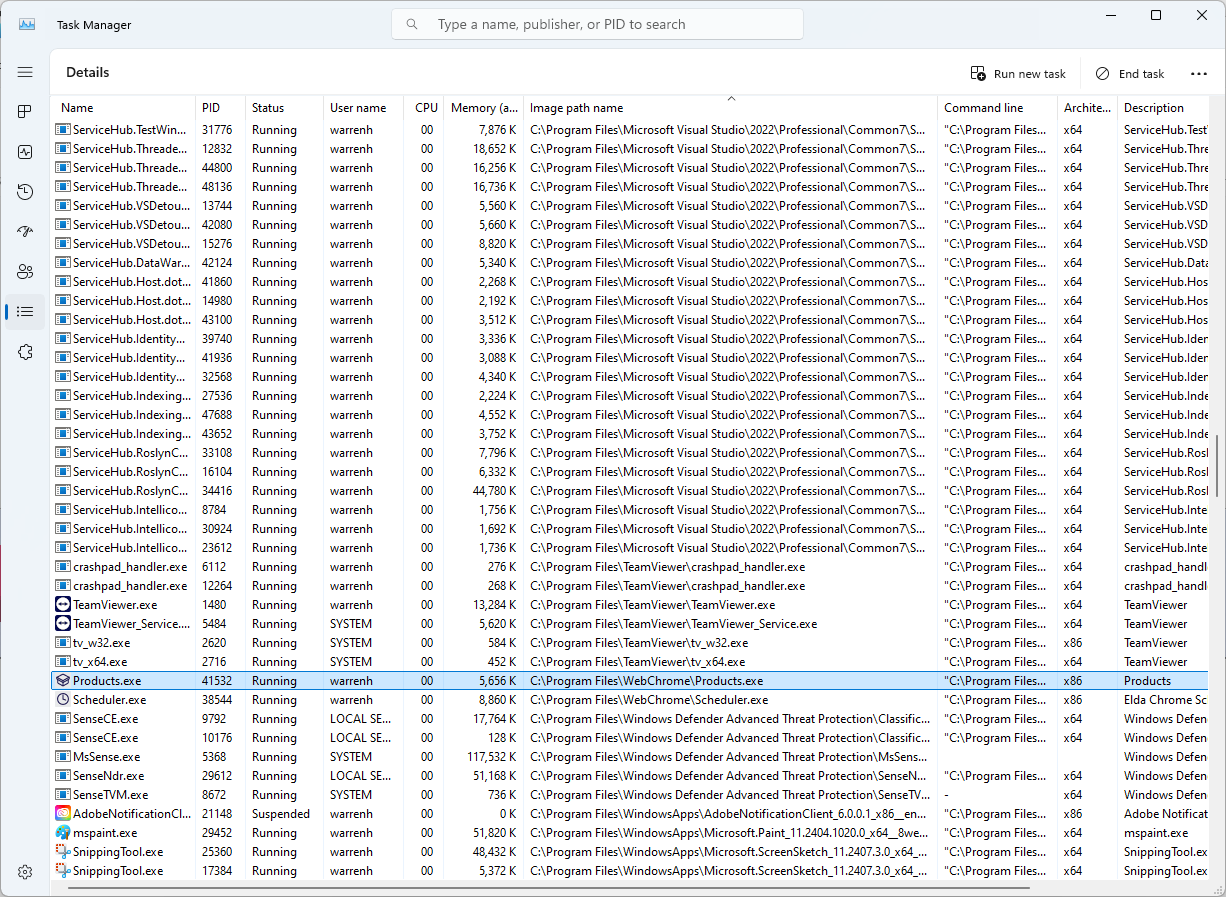Click the process search field
This screenshot has height=897, width=1226.
pyautogui.click(x=597, y=23)
